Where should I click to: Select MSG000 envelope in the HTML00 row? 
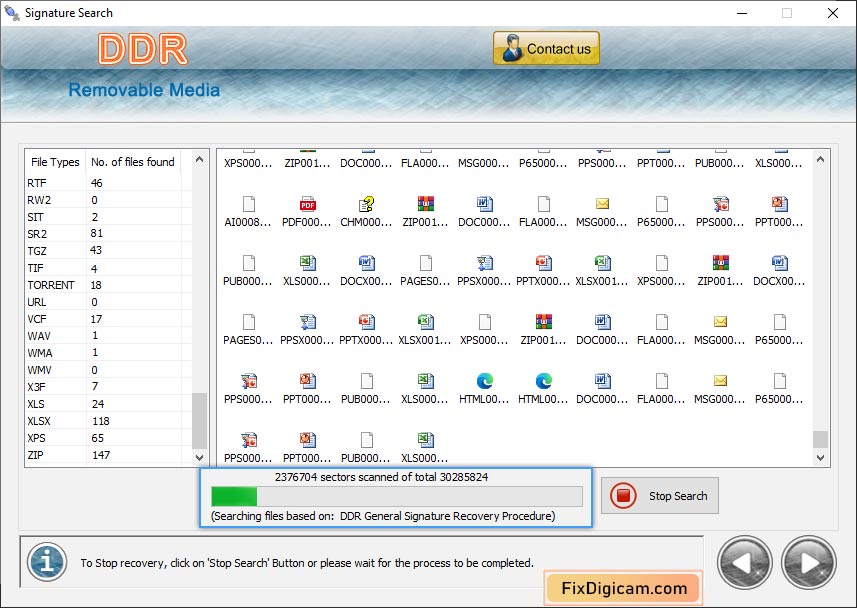click(x=720, y=381)
